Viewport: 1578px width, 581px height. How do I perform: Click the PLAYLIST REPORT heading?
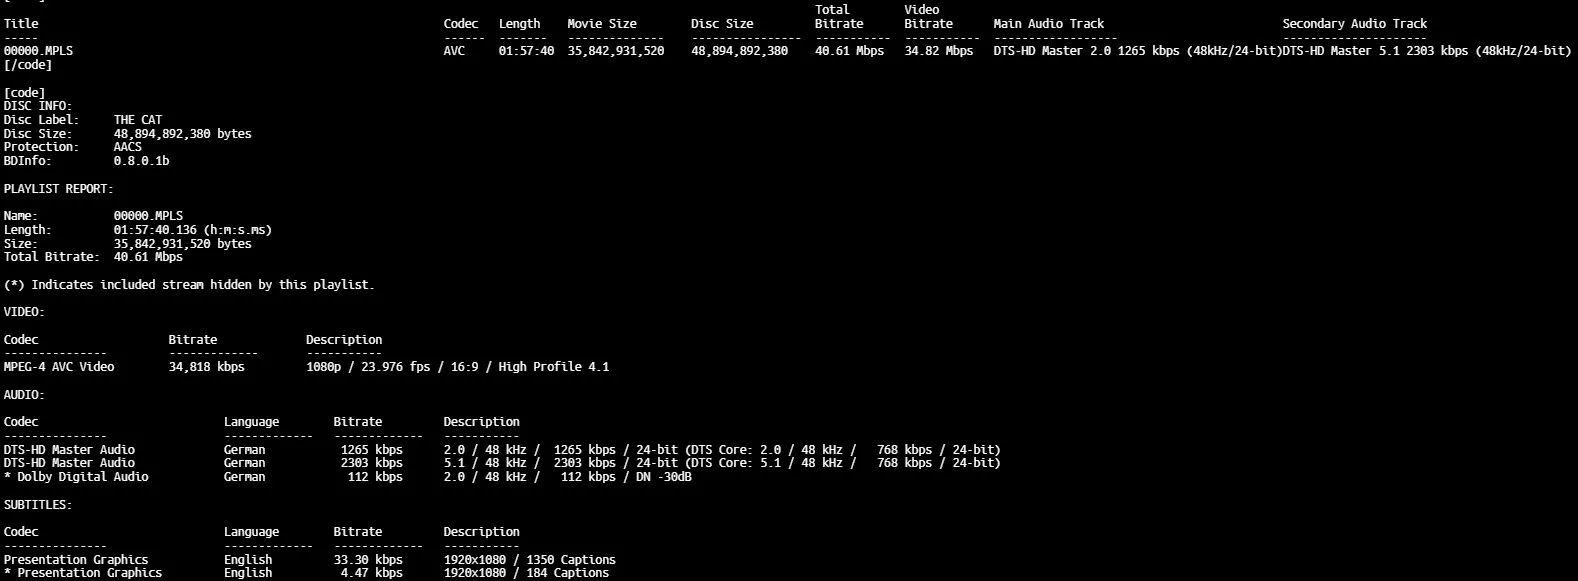[58, 189]
